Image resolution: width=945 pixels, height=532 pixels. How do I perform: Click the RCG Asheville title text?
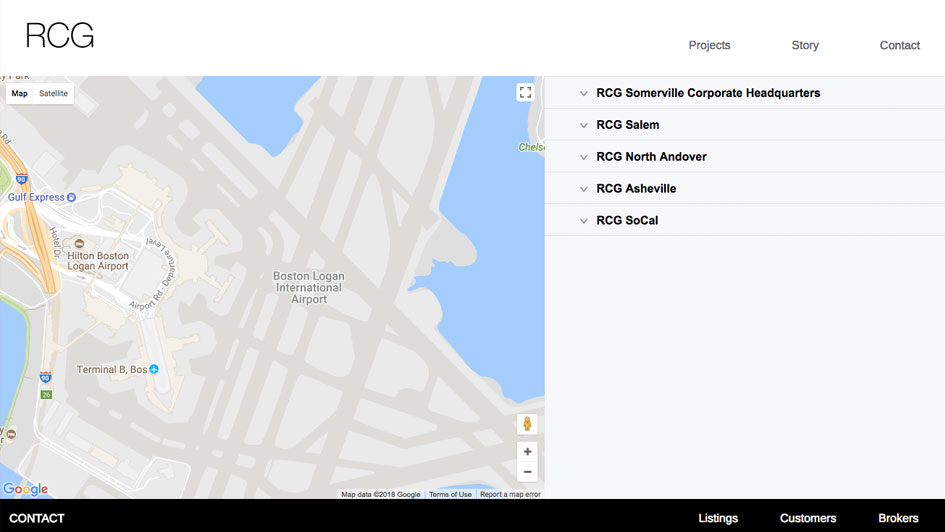click(x=636, y=189)
